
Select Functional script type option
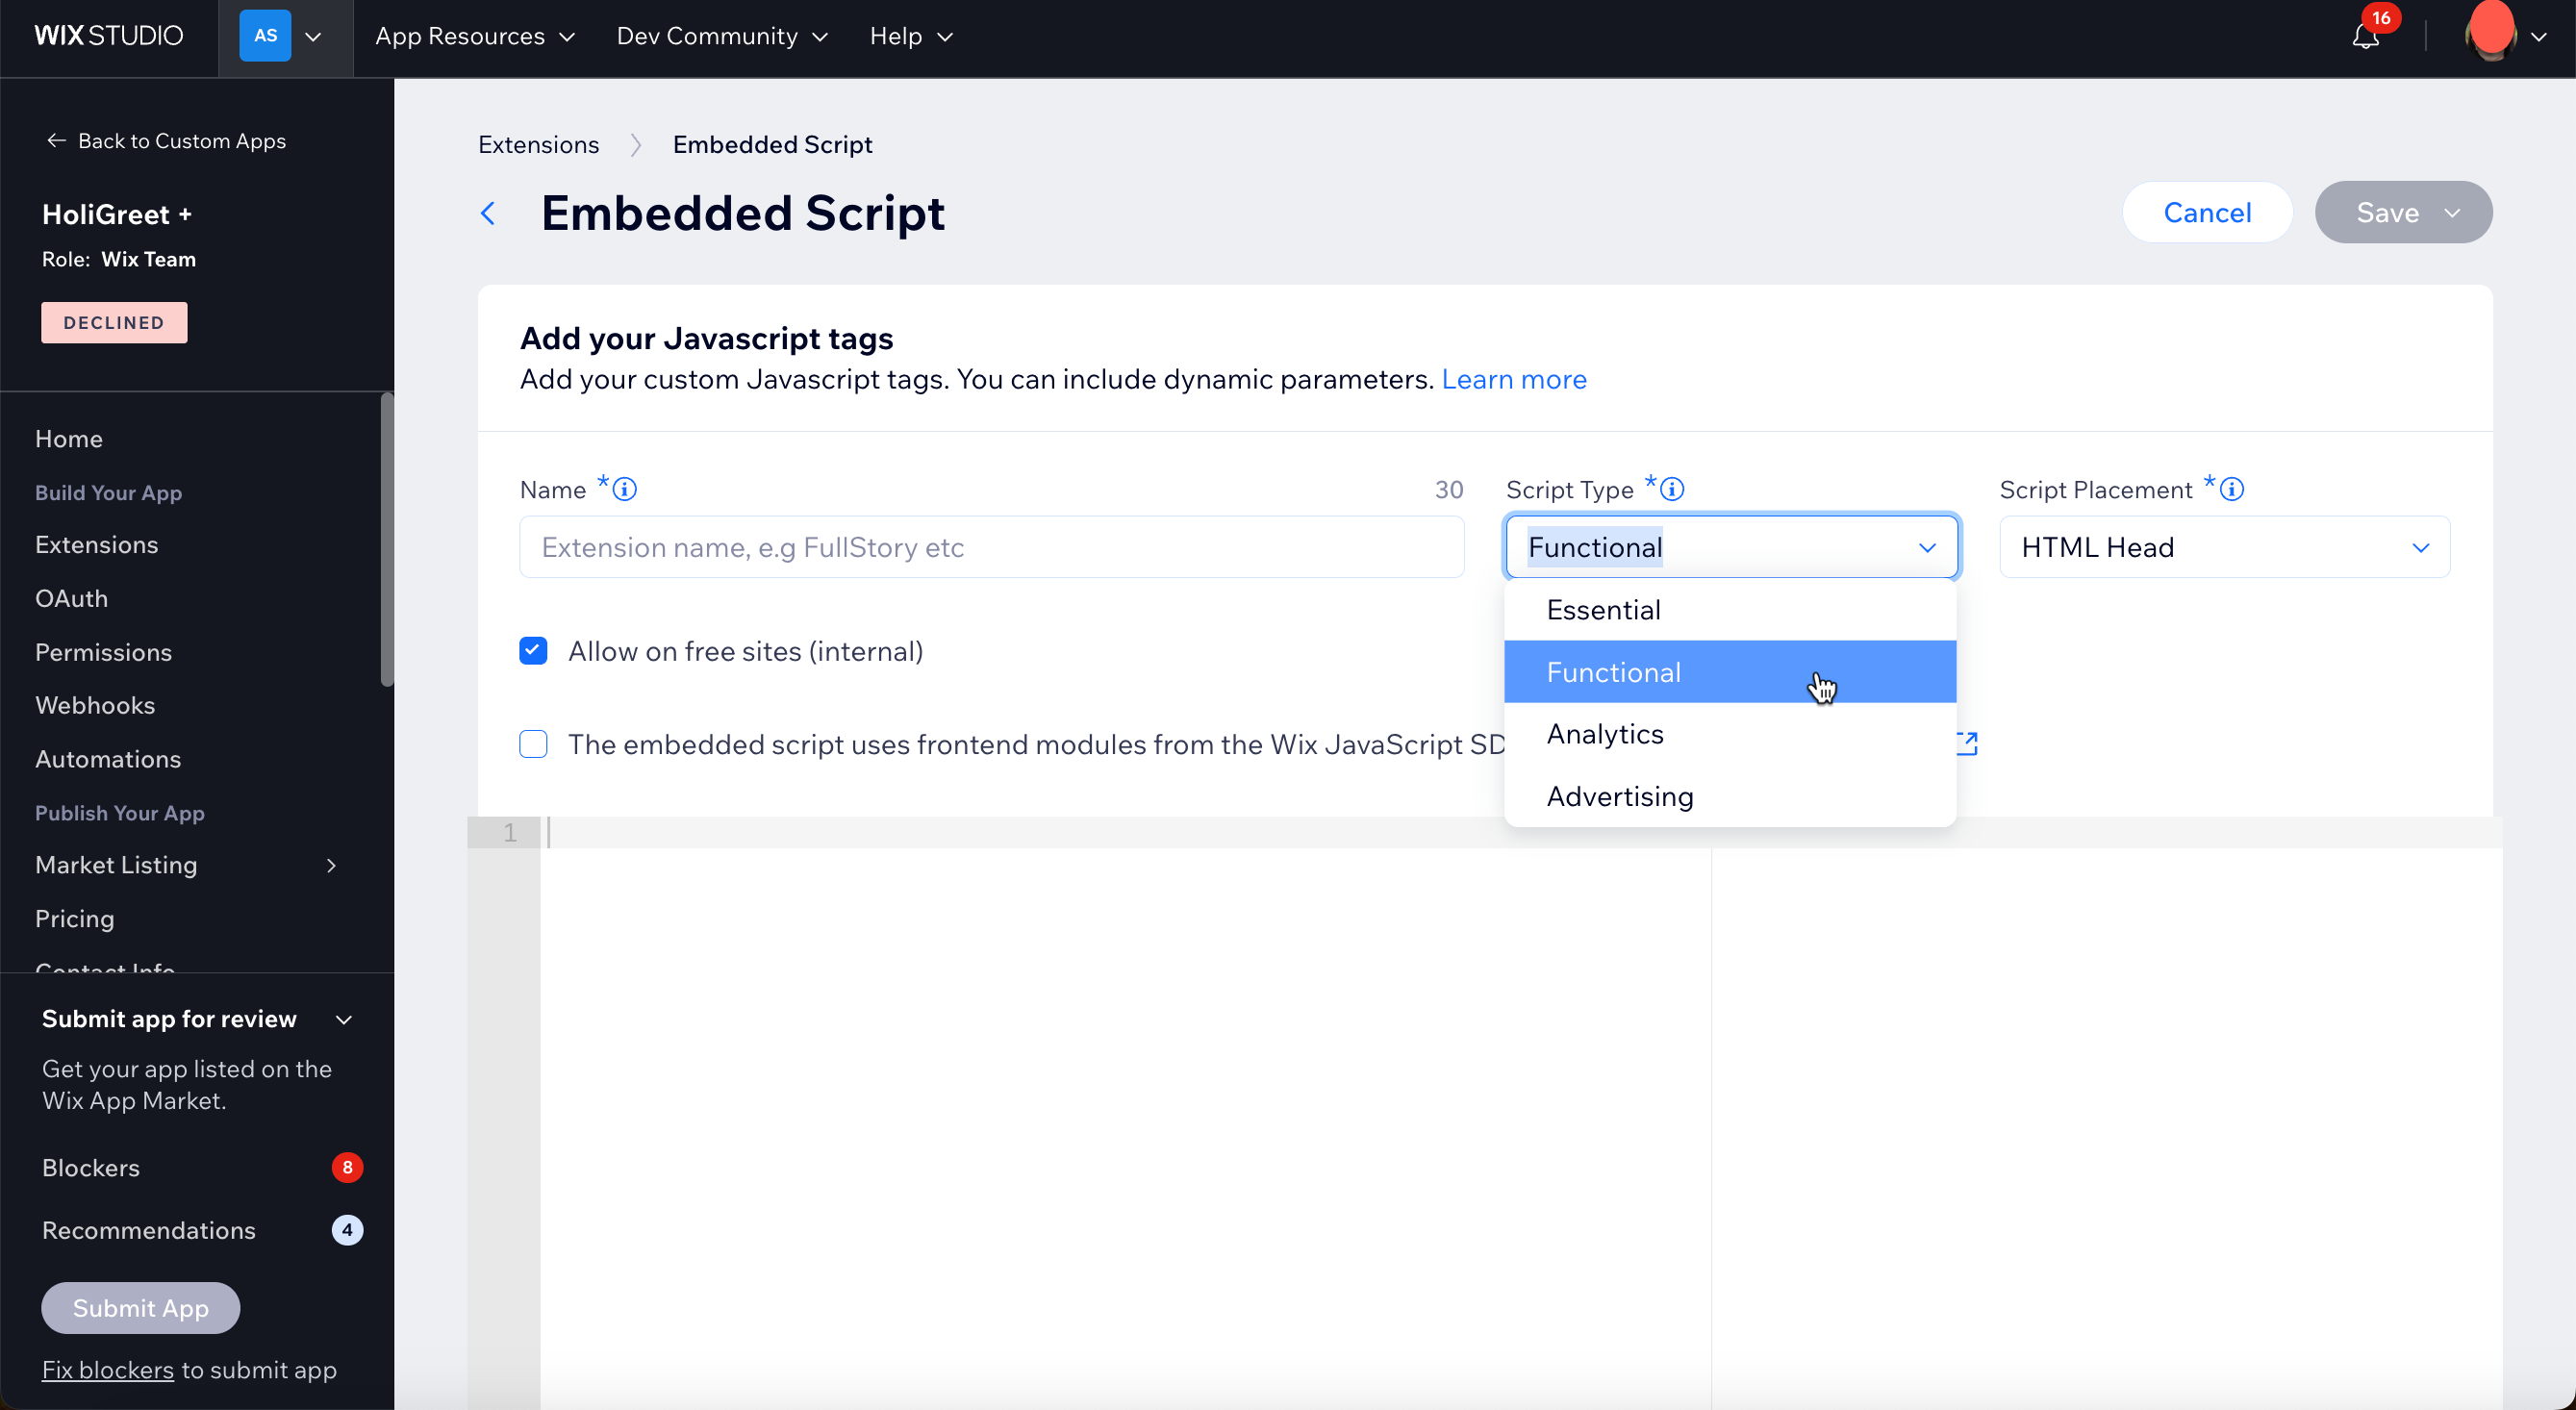1730,672
